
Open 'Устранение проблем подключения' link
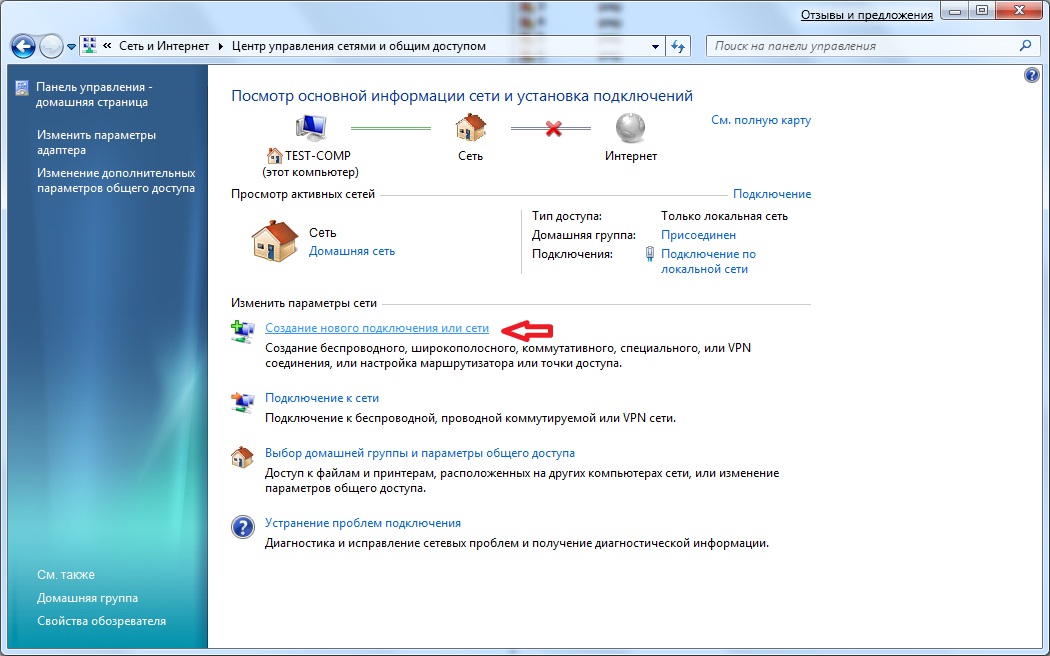point(363,523)
